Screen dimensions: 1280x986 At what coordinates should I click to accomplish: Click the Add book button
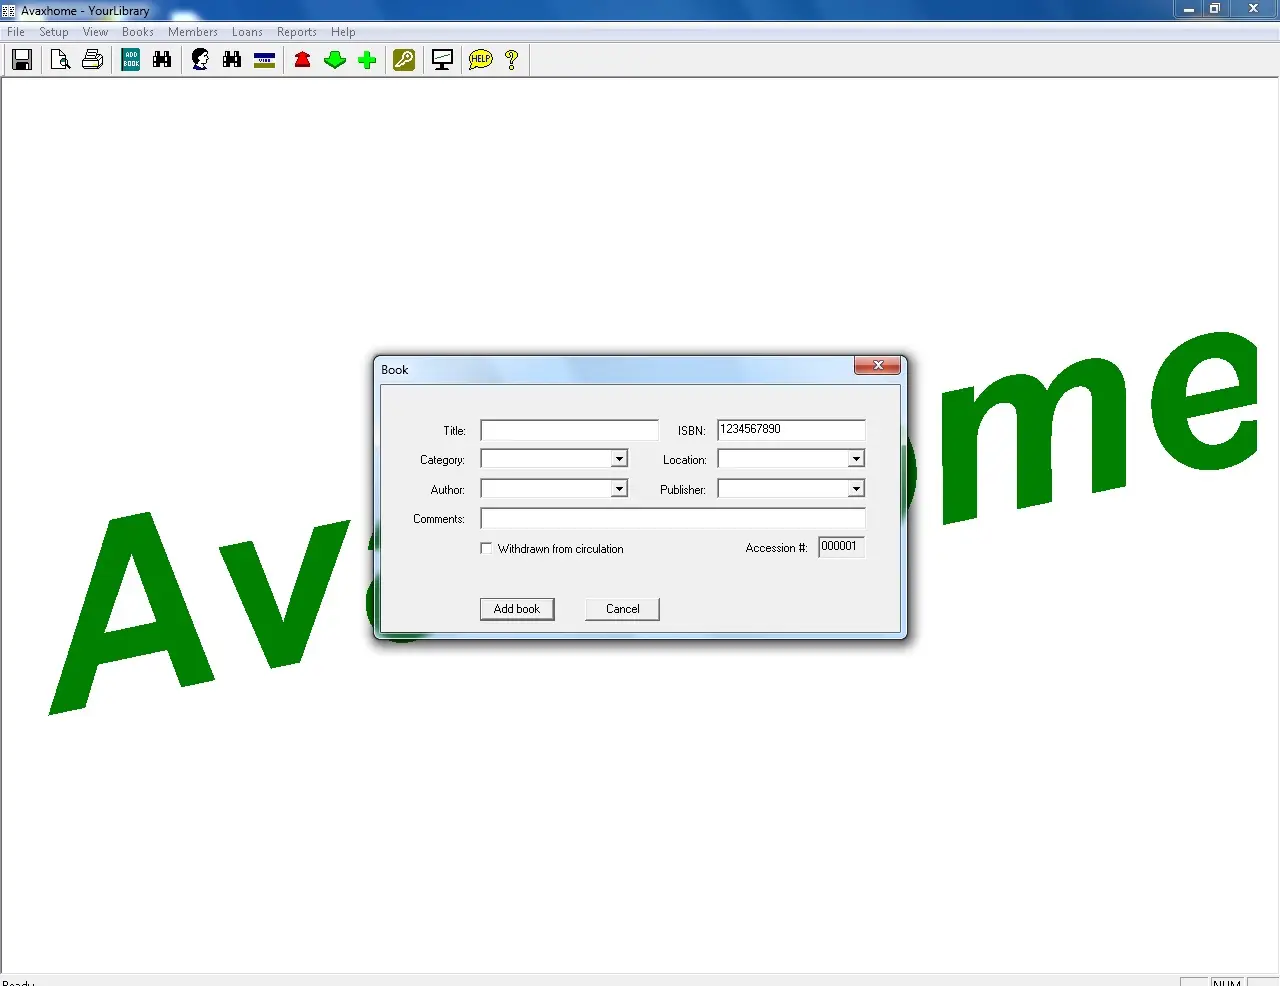coord(517,609)
